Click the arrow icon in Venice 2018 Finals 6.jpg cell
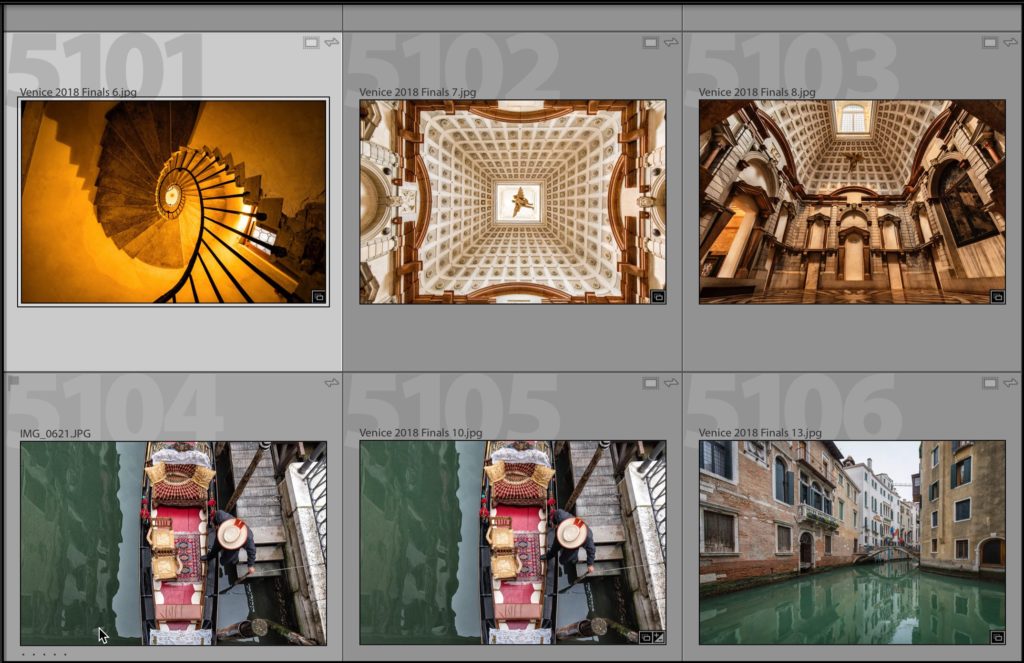Image resolution: width=1024 pixels, height=663 pixels. tap(332, 42)
